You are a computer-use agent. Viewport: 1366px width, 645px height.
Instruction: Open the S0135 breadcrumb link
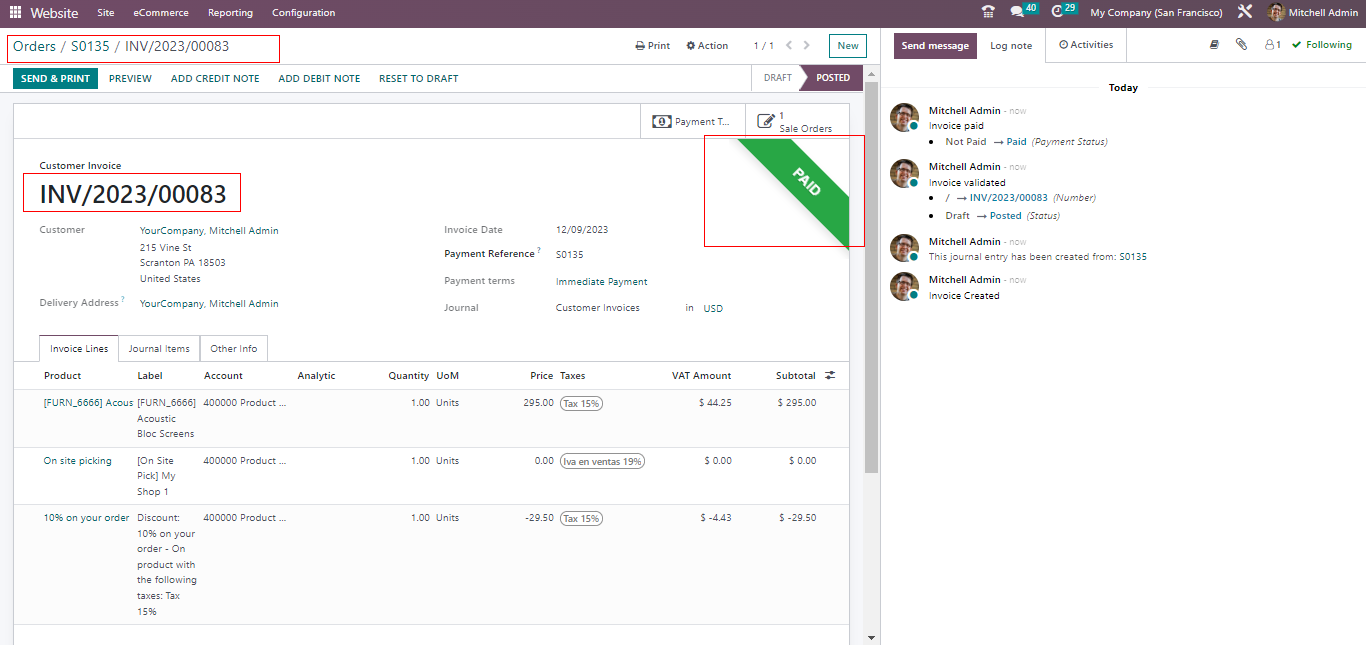[90, 47]
